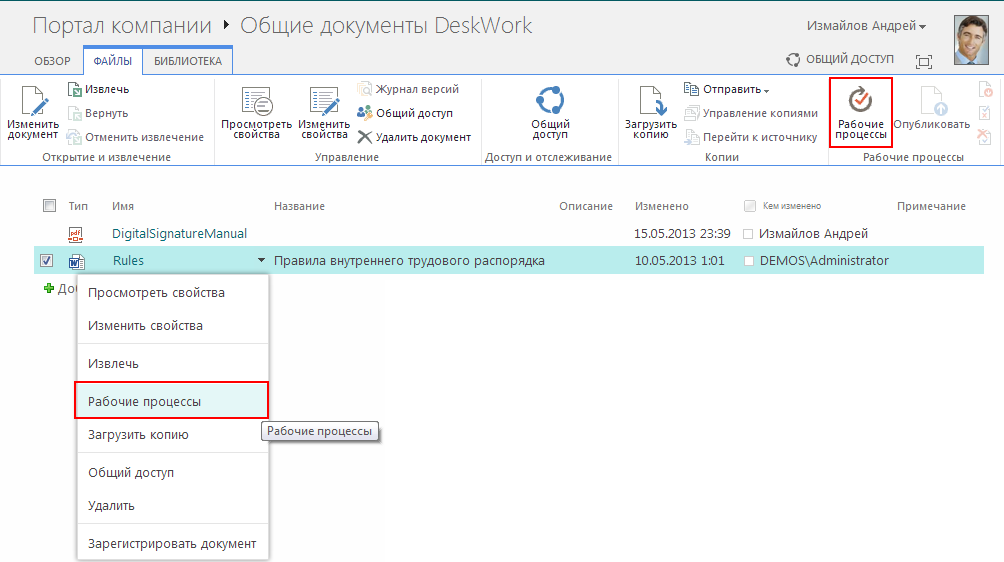The height and width of the screenshot is (562, 1004).
Task: Toggle the presence checkbox beside Измайлов Андрей in the list
Action: point(748,234)
